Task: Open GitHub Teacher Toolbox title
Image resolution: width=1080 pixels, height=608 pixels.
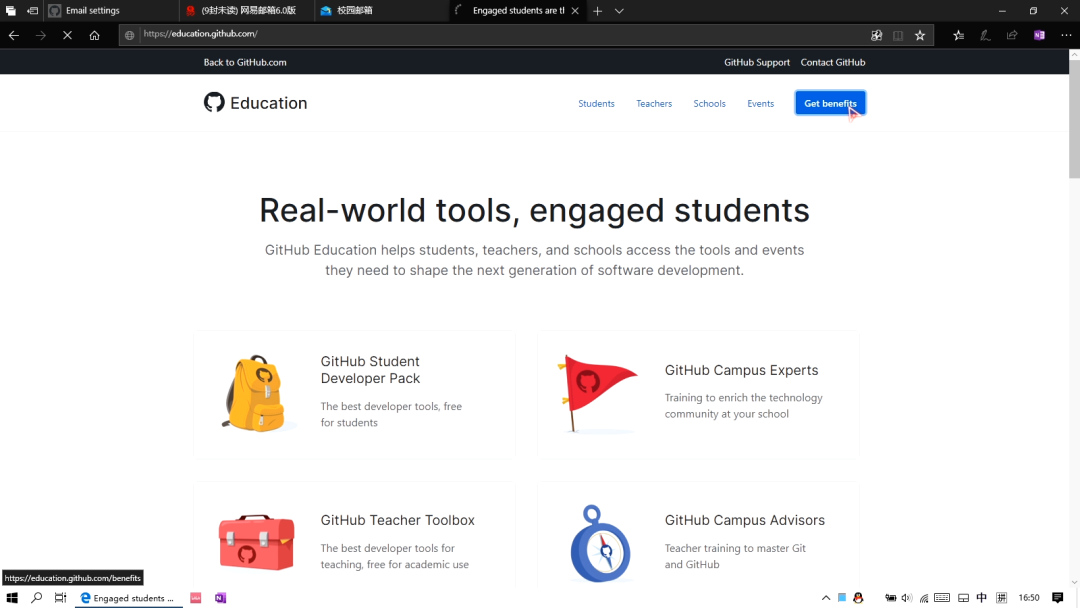Action: 397,520
